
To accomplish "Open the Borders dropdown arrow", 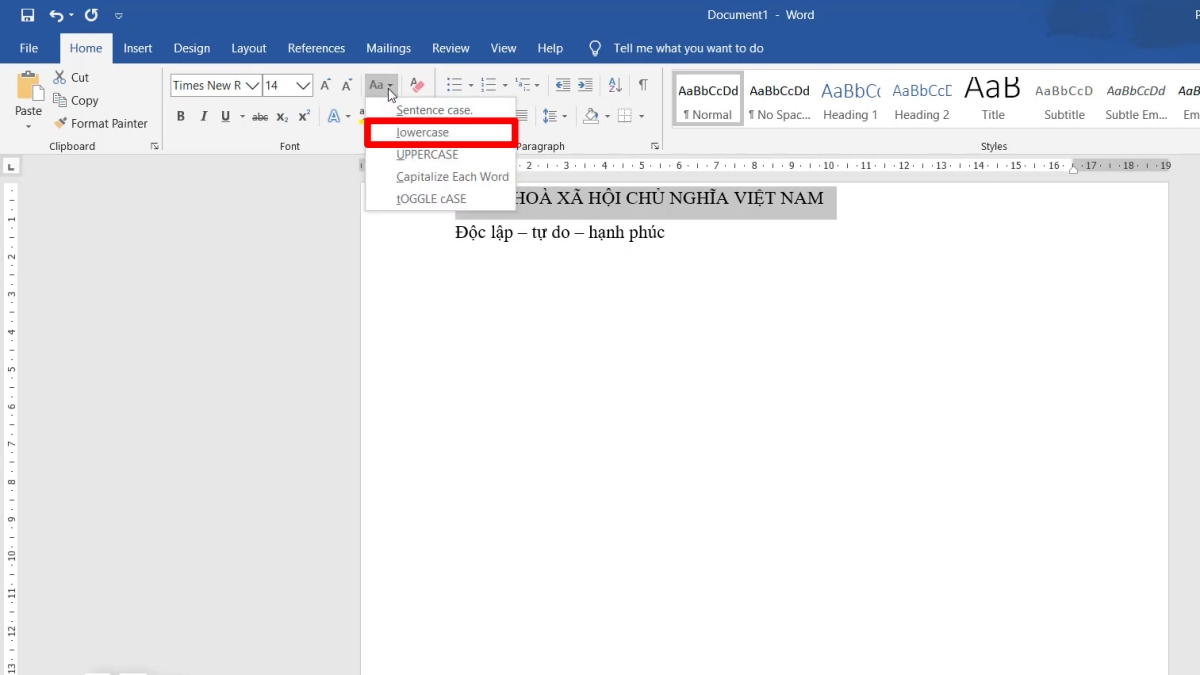I will [640, 116].
